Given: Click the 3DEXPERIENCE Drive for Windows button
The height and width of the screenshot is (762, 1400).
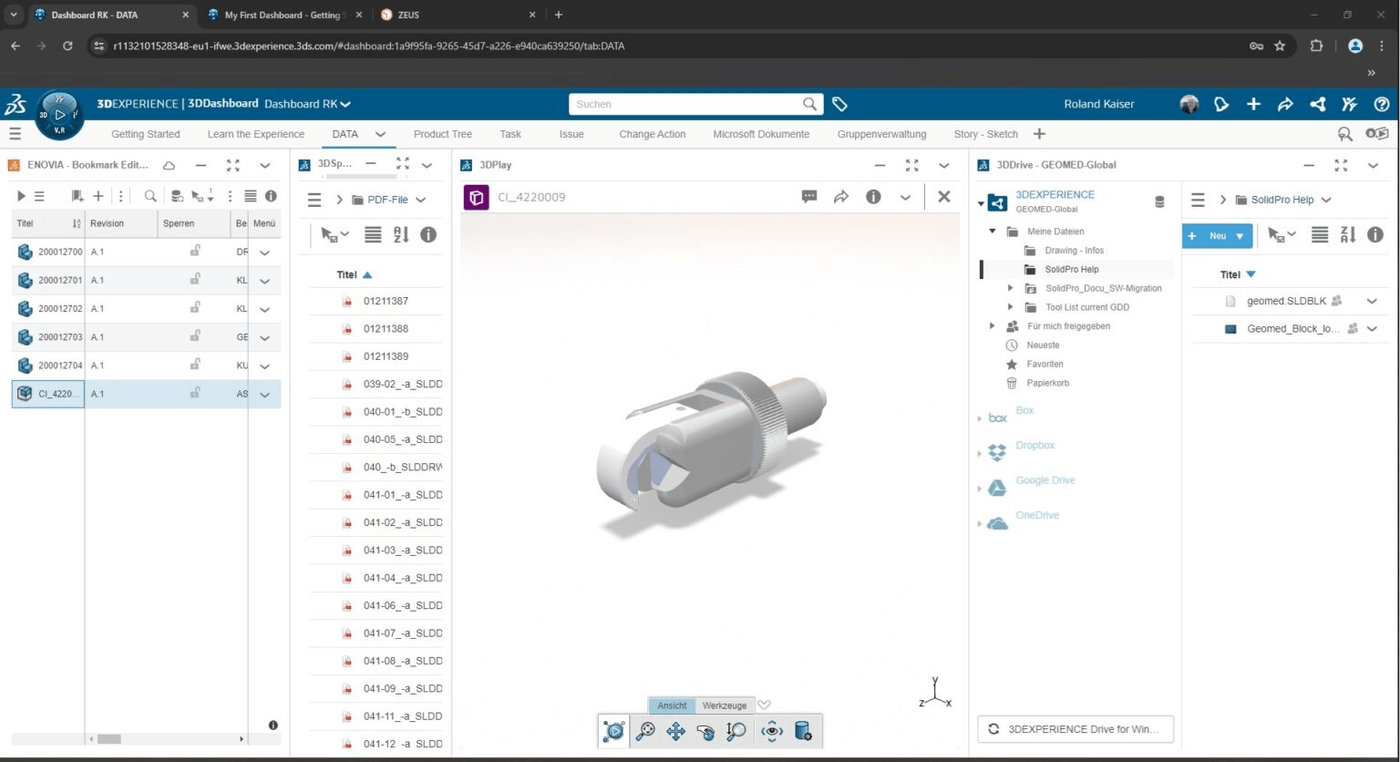Looking at the screenshot, I should (1075, 729).
